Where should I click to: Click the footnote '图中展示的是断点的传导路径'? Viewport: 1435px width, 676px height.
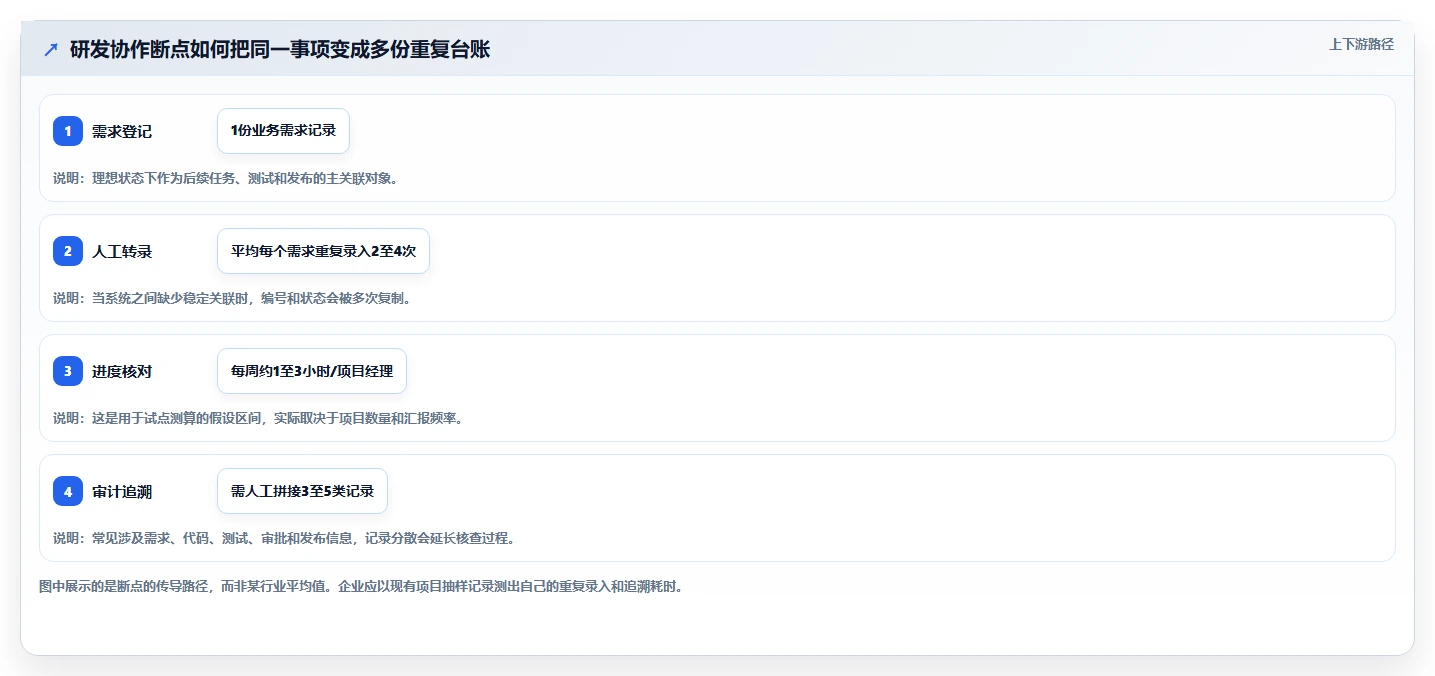[361, 586]
